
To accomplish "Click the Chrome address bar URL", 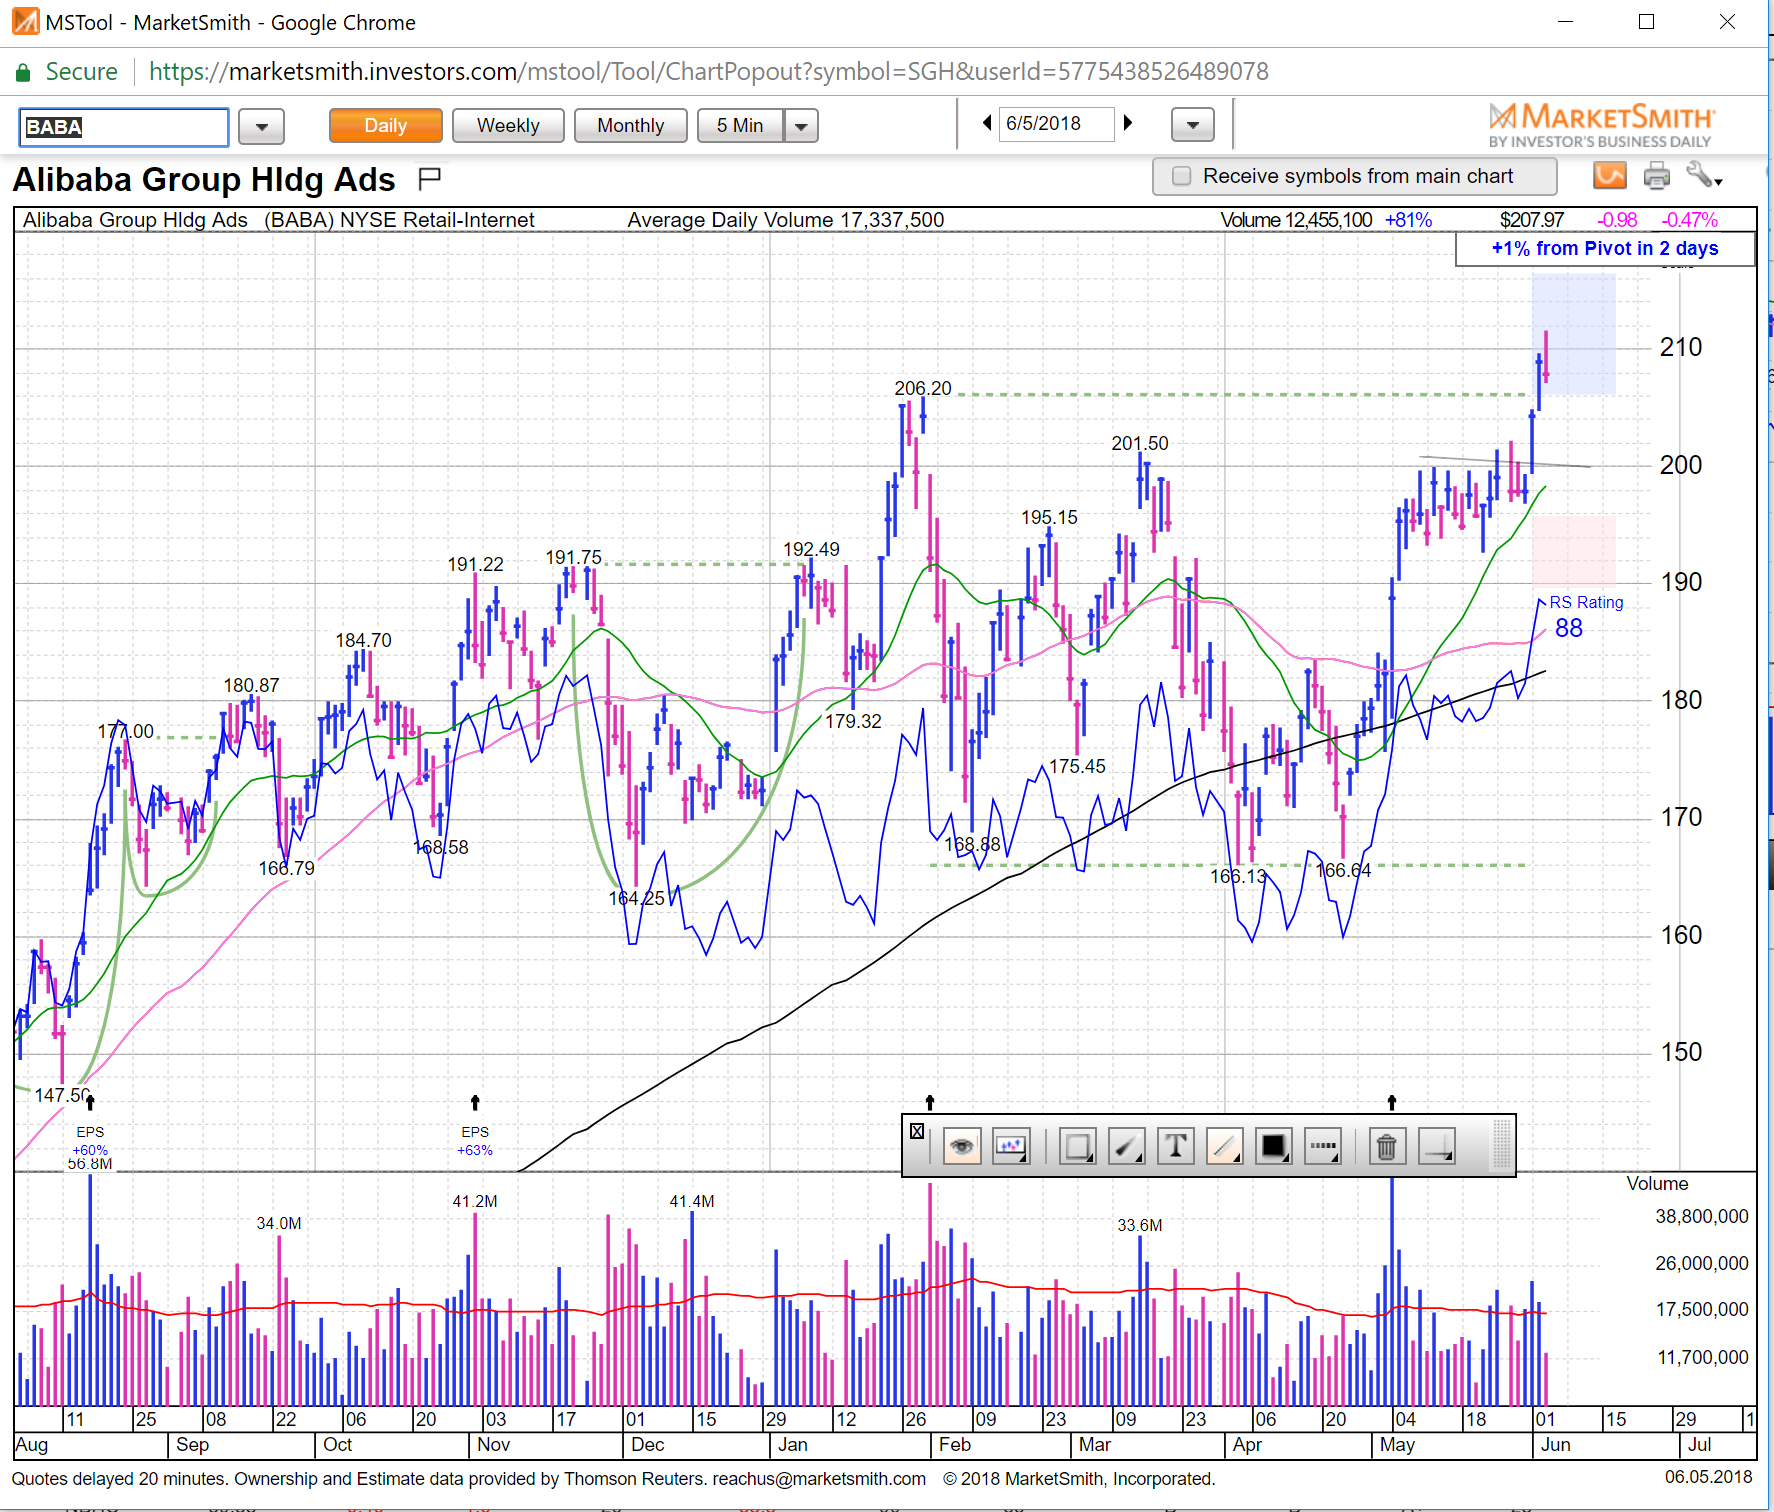I will click(708, 72).
